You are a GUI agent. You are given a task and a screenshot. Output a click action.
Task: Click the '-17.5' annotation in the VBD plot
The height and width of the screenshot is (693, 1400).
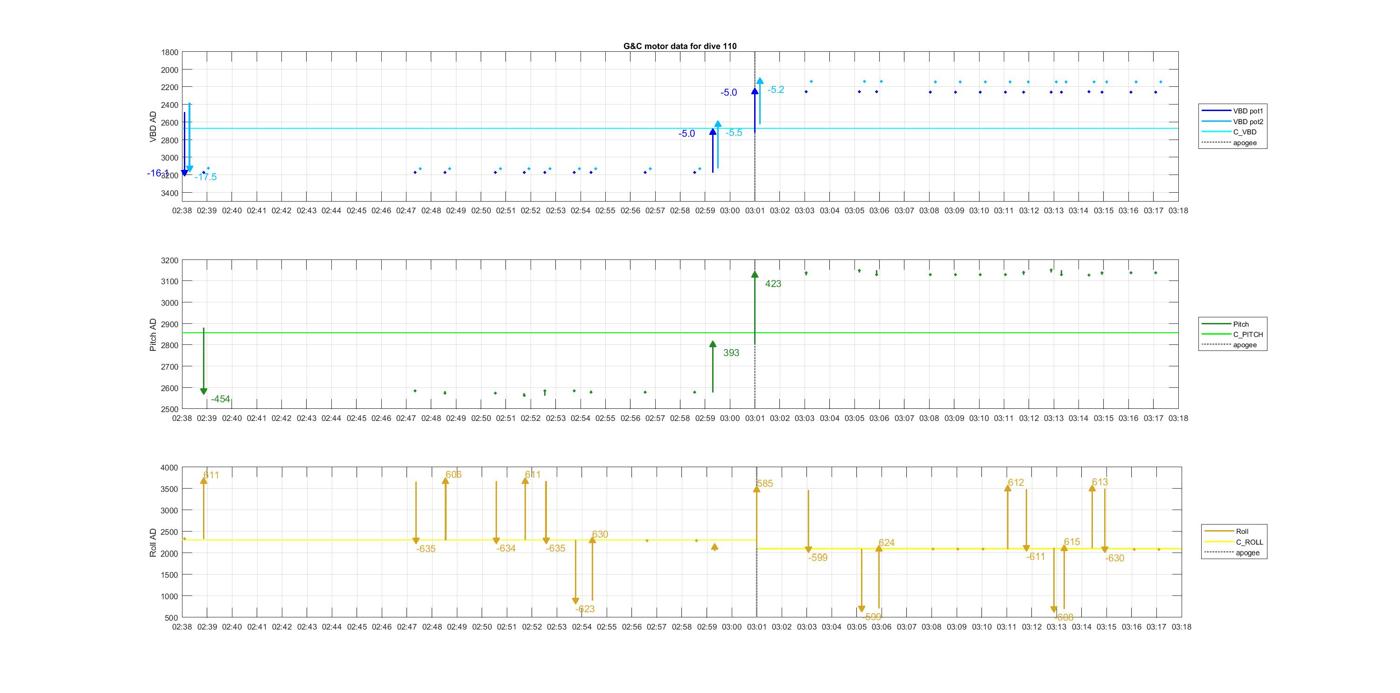(206, 177)
